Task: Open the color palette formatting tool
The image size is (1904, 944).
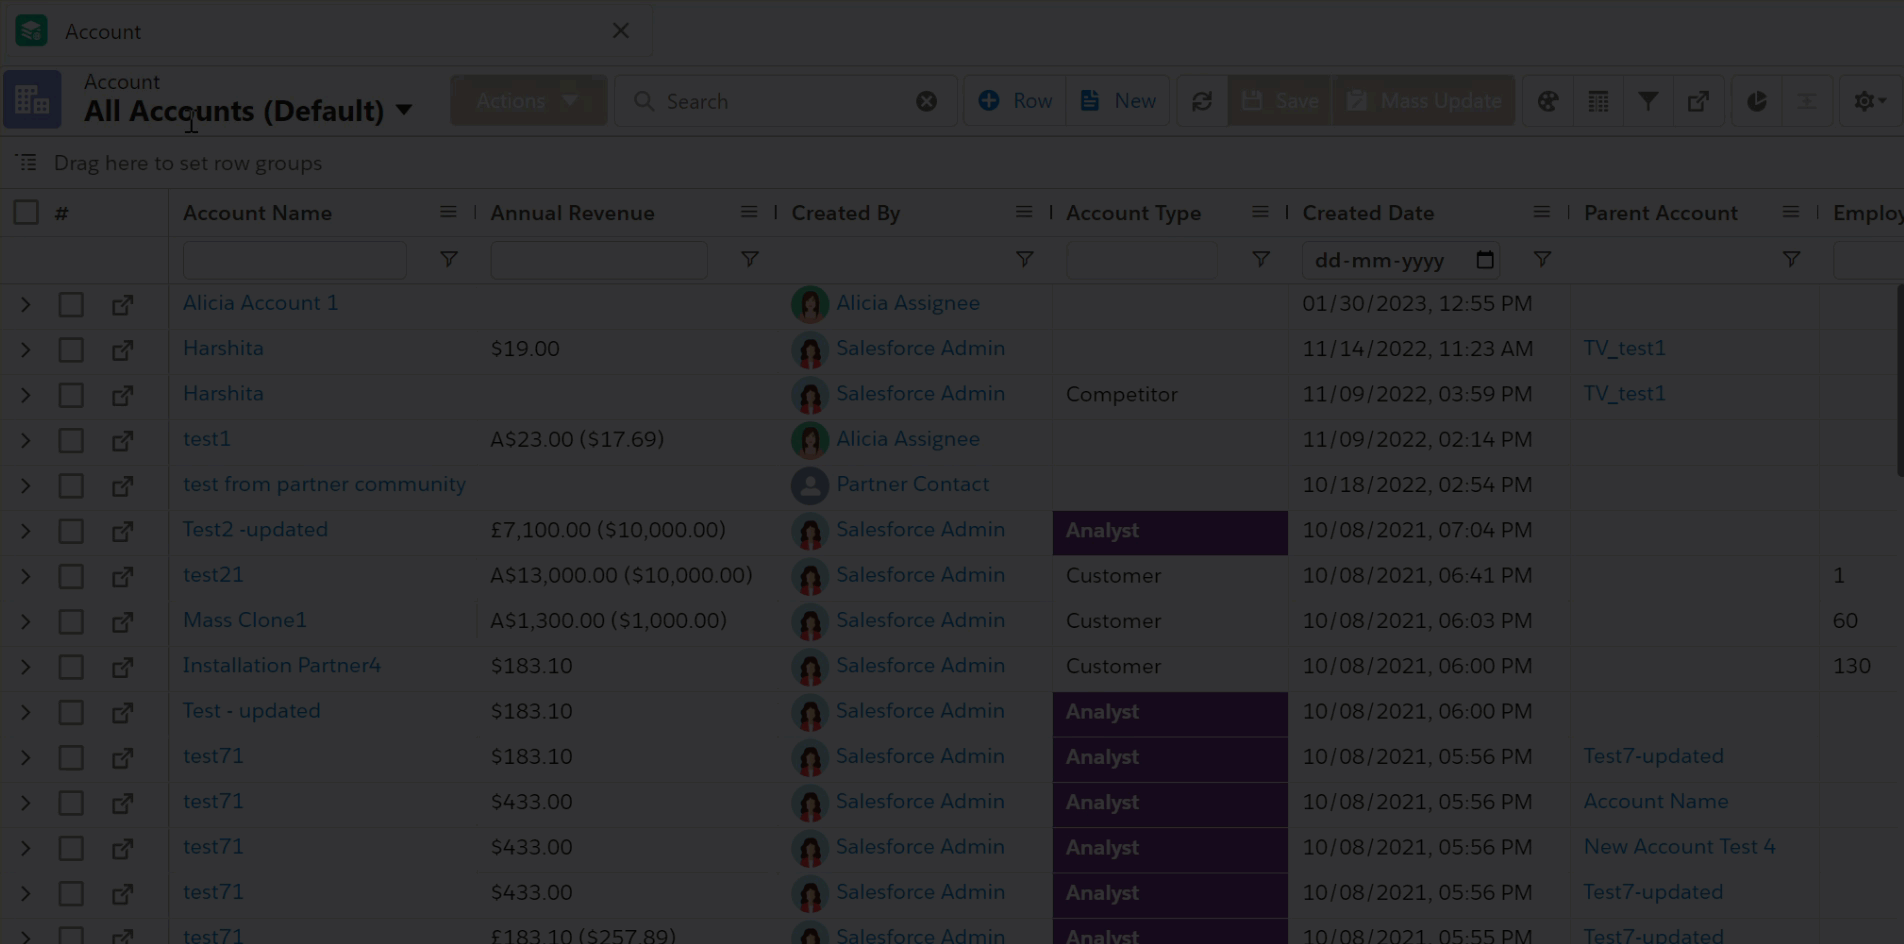Action: pos(1548,101)
